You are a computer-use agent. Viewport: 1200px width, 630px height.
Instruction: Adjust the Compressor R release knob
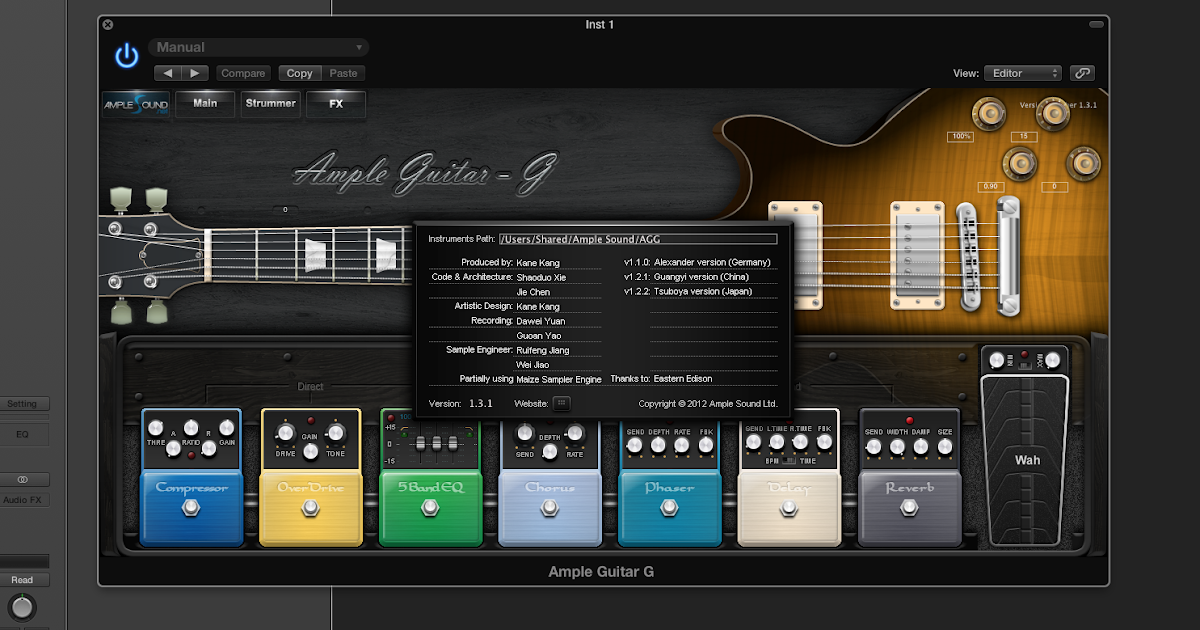(x=209, y=449)
